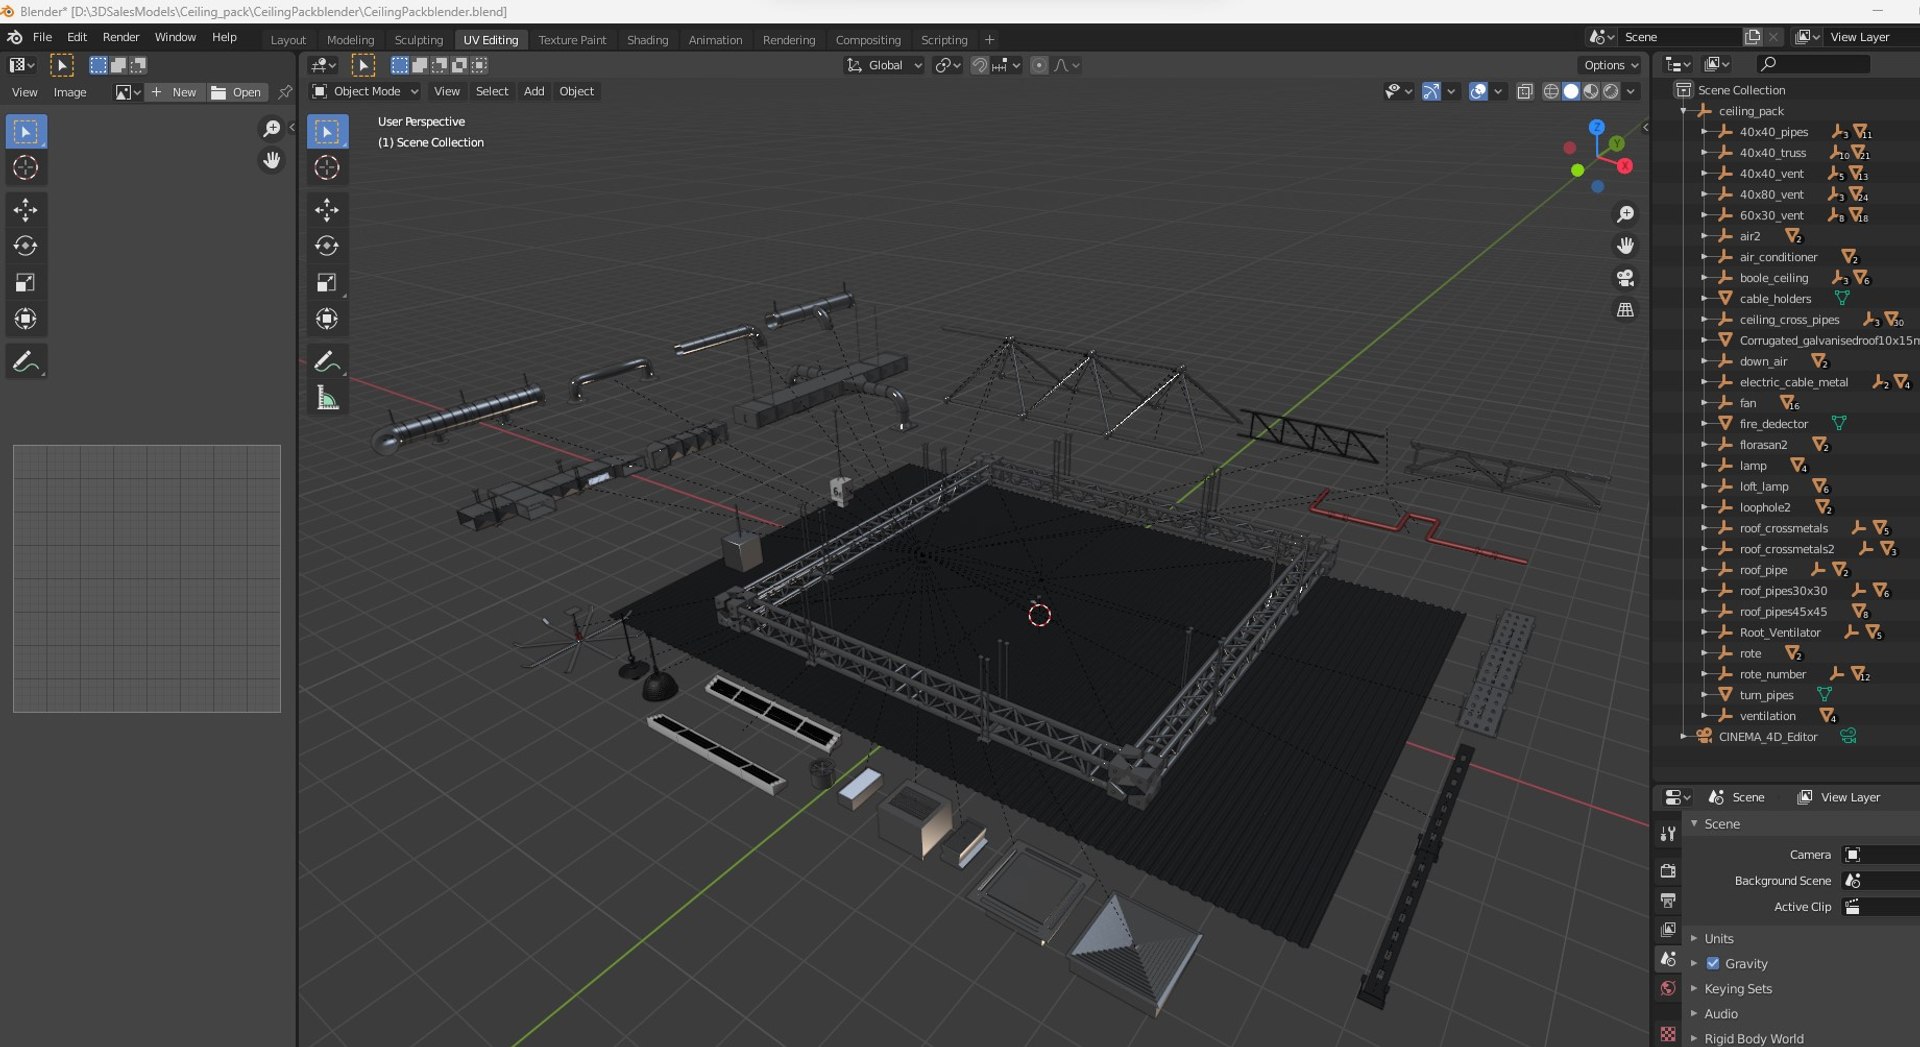Select Transform tool in UV editor toolbar
The image size is (1920, 1047).
[26, 319]
